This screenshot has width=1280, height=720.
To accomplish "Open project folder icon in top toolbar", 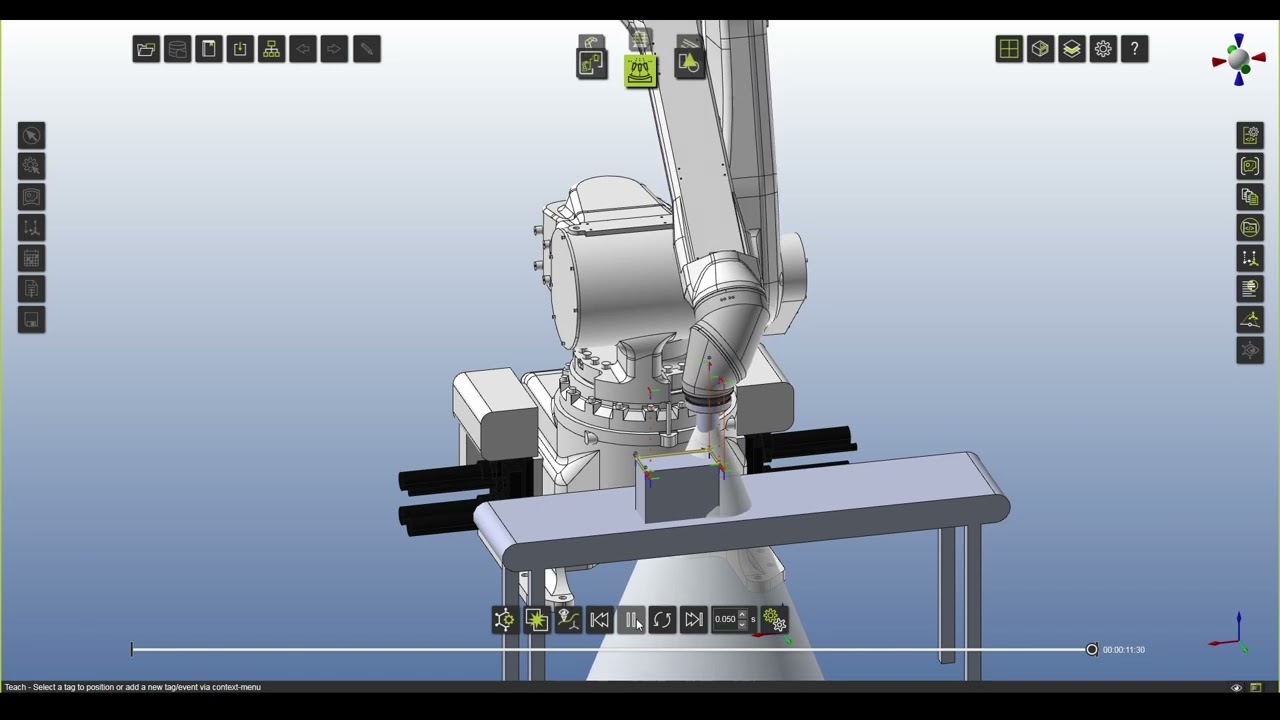I will pos(146,49).
